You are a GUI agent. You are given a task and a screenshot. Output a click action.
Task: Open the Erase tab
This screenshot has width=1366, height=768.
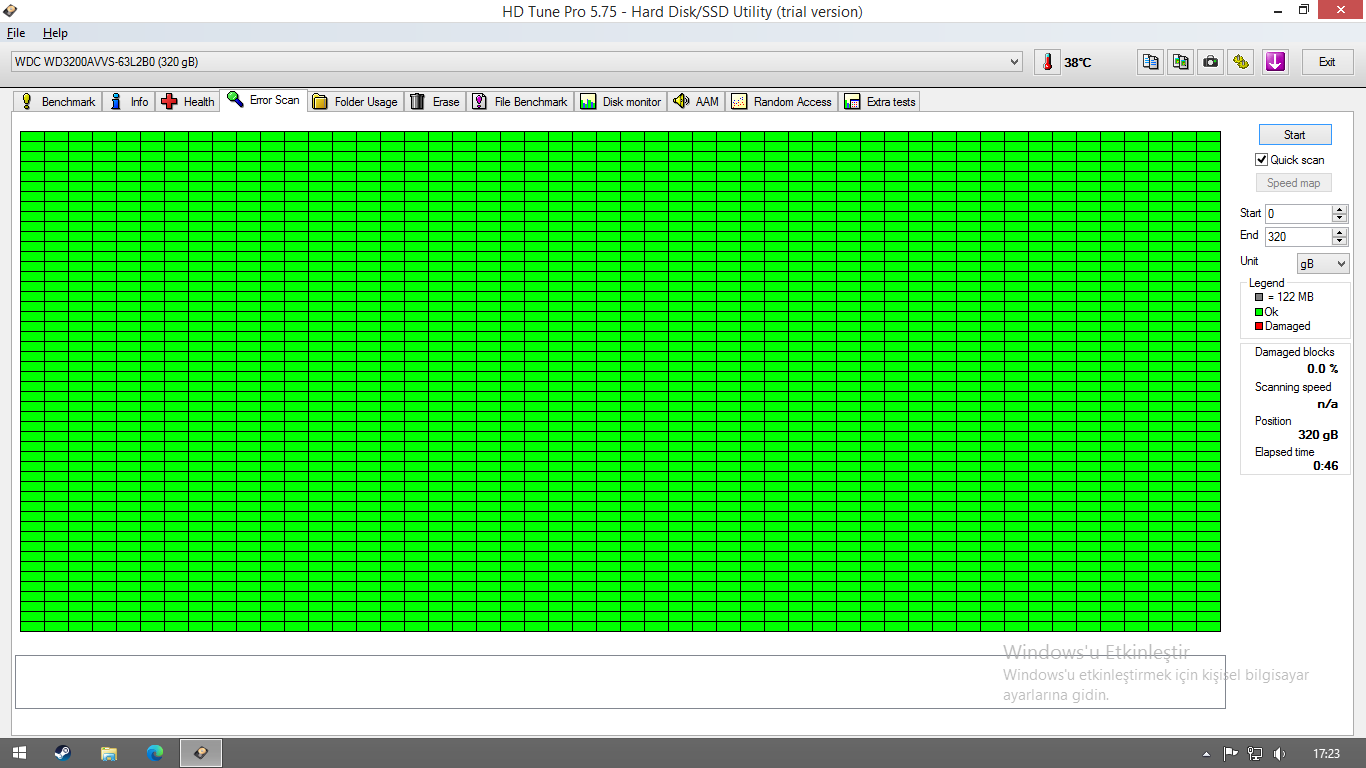click(435, 101)
